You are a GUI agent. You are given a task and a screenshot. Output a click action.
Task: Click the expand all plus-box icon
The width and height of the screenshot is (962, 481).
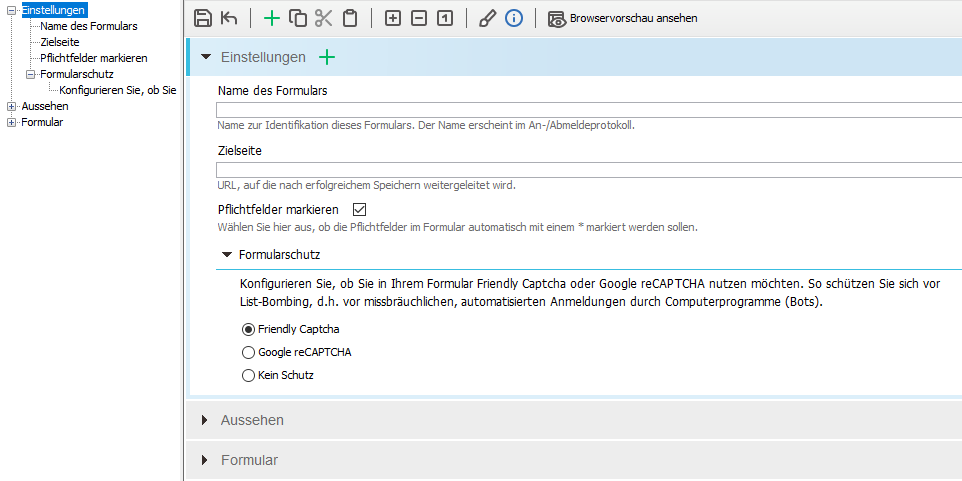point(393,18)
